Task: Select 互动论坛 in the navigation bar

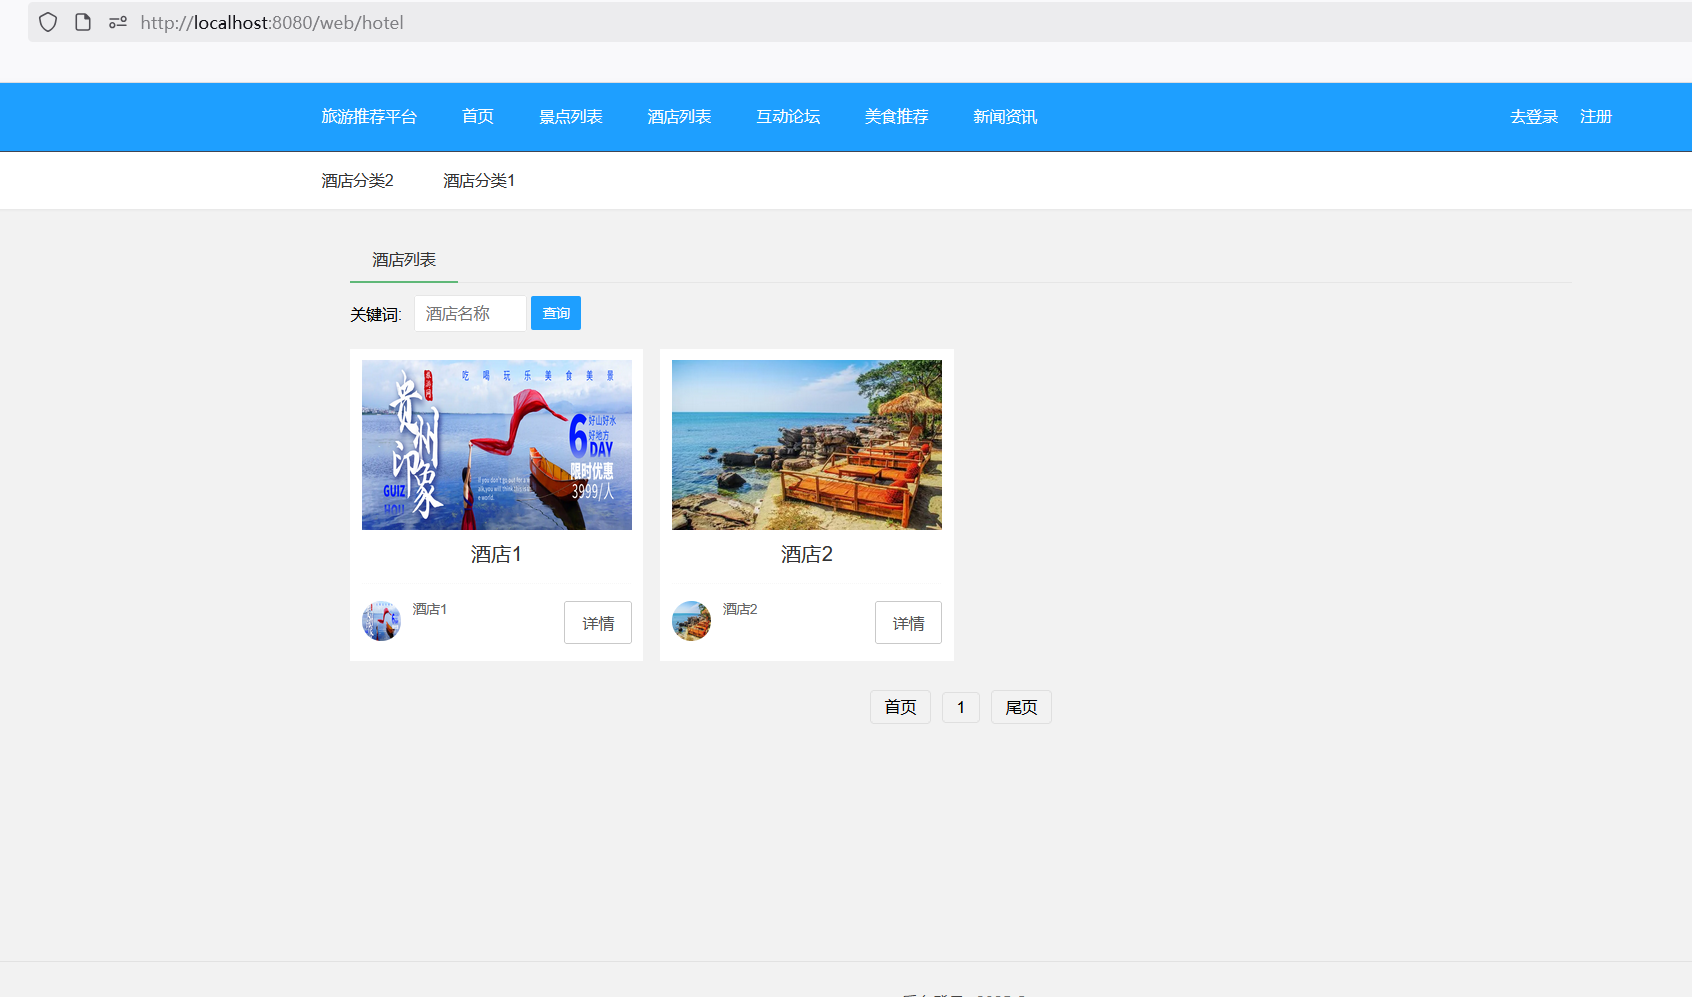Action: pyautogui.click(x=788, y=117)
